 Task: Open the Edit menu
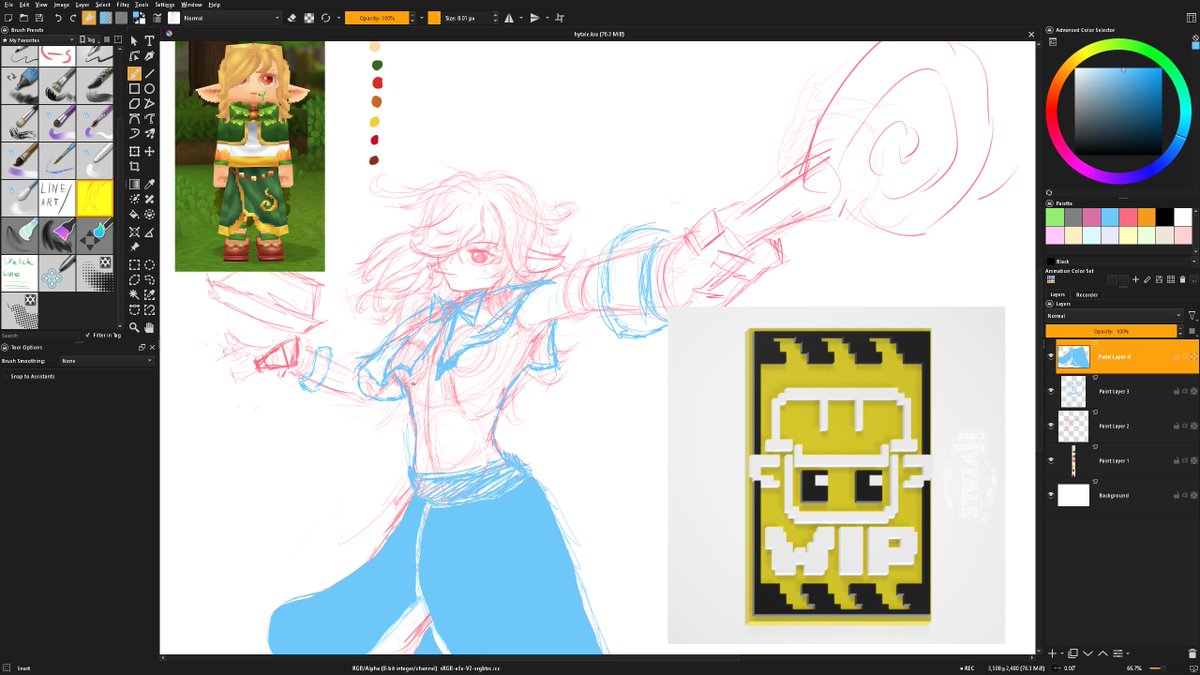24,5
